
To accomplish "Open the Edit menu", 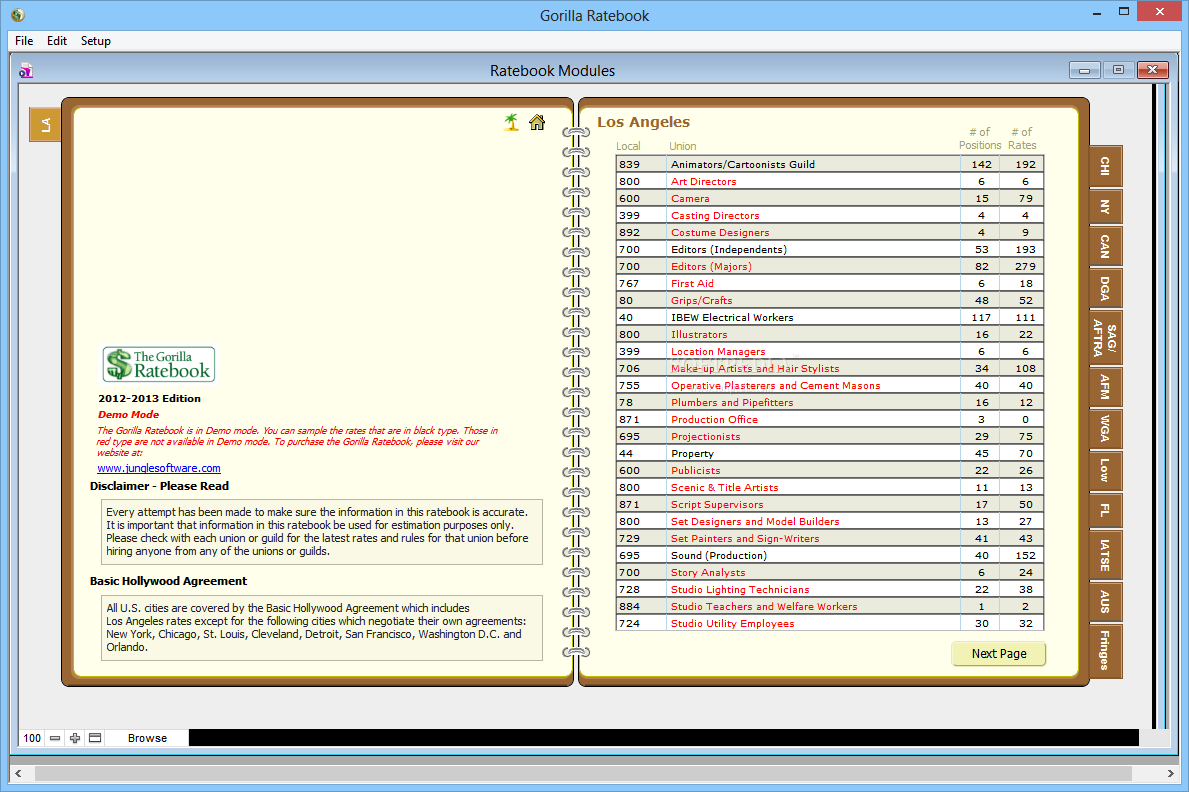I will (57, 41).
